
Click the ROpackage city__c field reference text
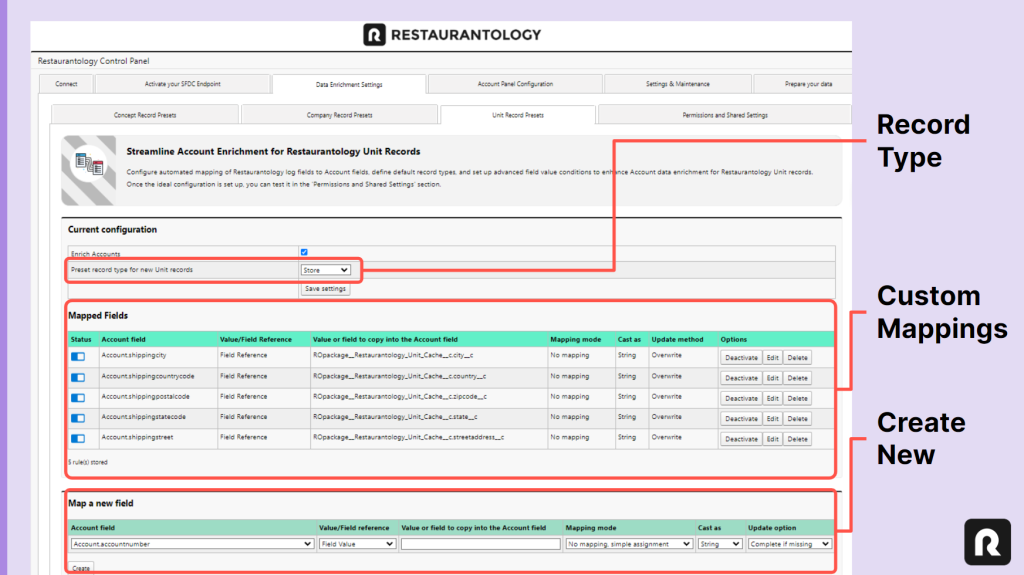pyautogui.click(x=393, y=355)
